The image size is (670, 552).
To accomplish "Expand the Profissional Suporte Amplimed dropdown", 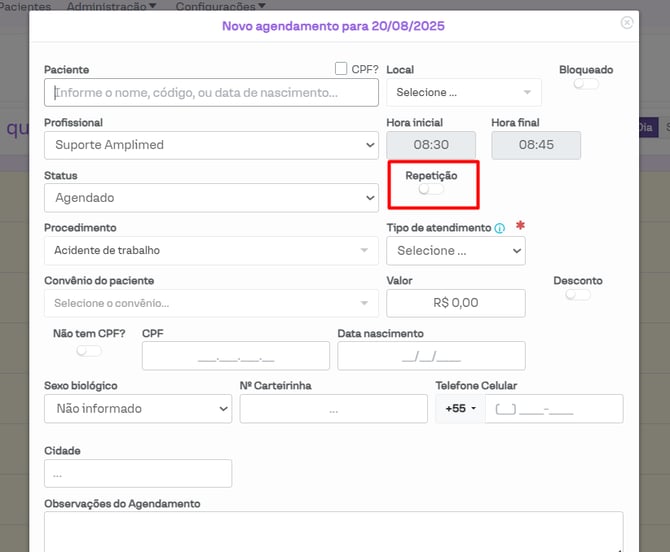I will point(211,145).
